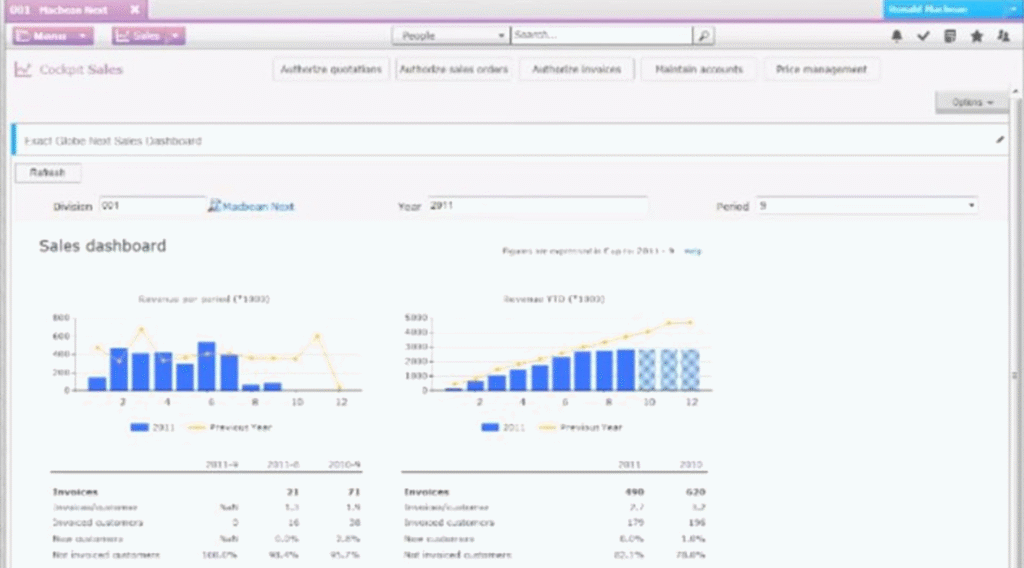Open the Sales dropdown menu

(148, 36)
